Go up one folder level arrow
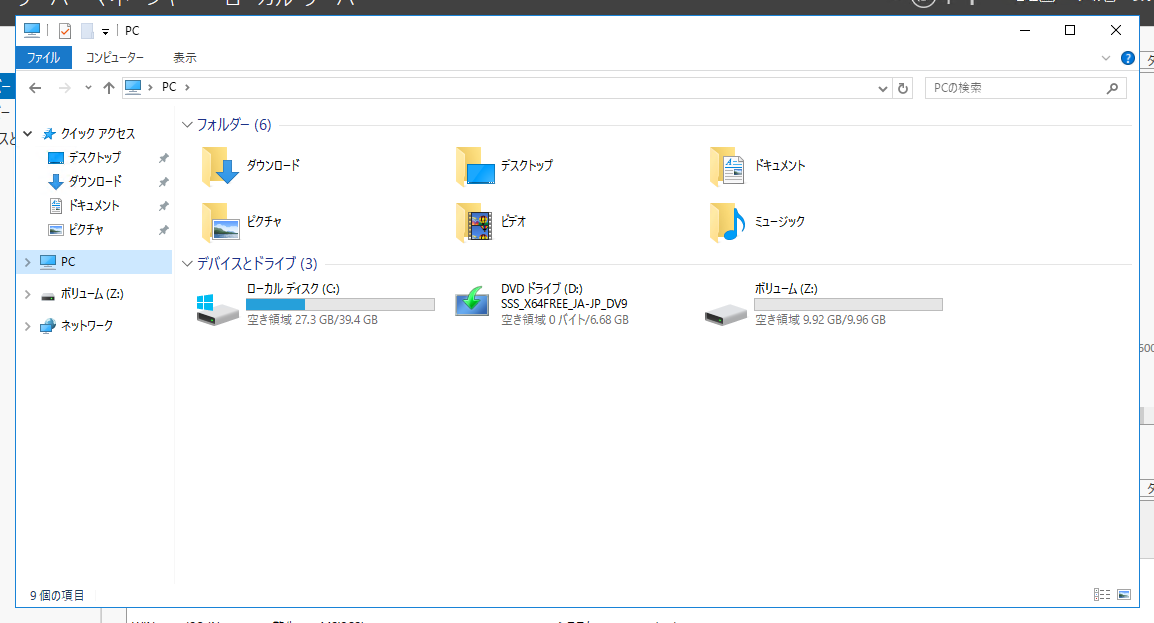Screen dimensions: 1154x623 109,88
